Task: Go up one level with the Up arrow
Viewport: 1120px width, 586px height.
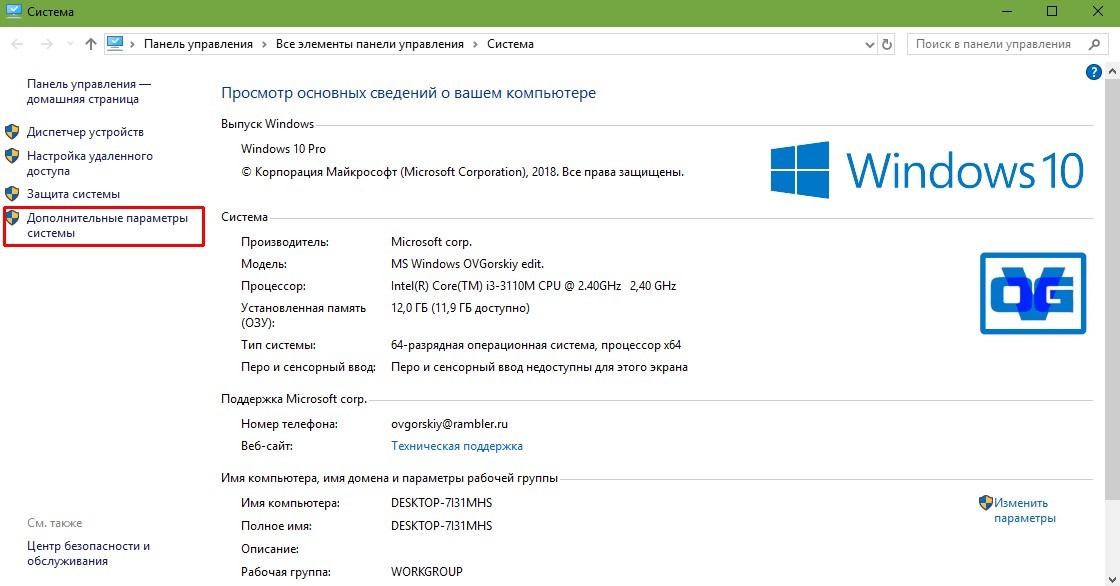Action: click(91, 44)
